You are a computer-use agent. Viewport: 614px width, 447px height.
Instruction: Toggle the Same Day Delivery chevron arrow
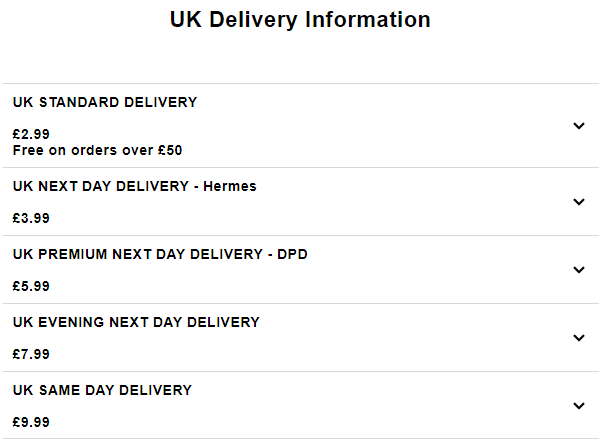(579, 406)
